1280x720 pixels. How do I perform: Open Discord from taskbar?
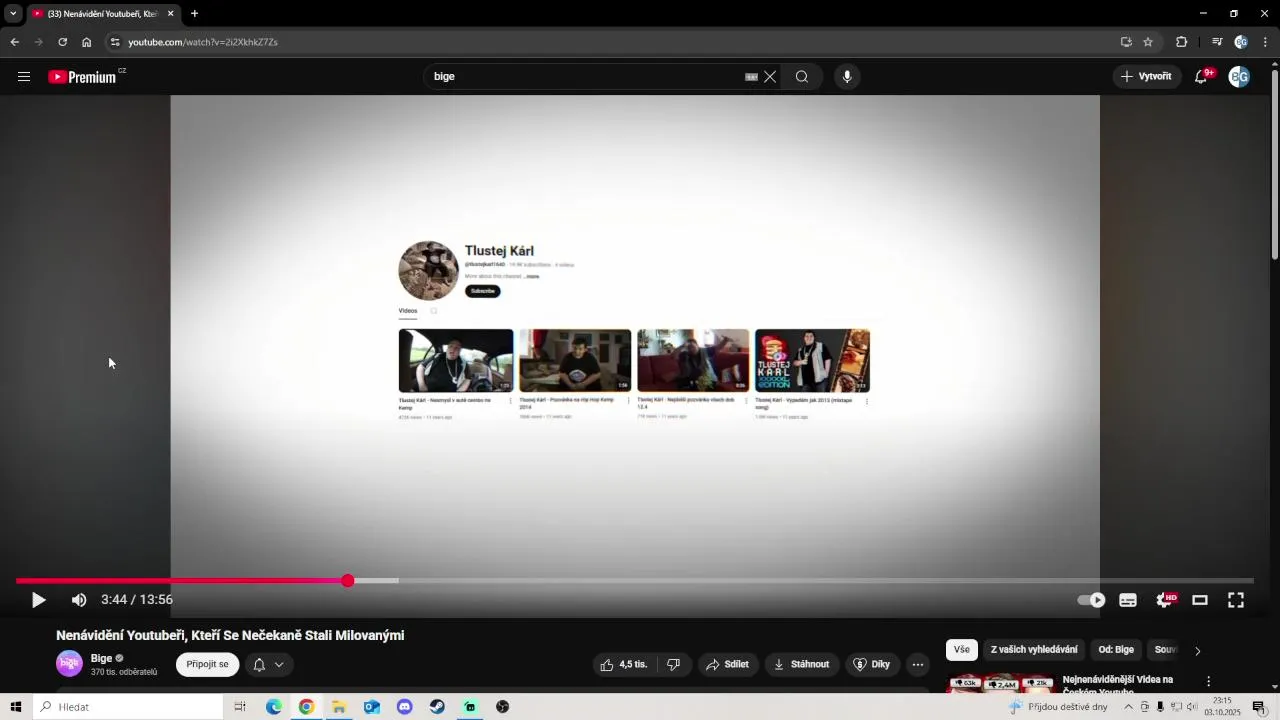(404, 707)
